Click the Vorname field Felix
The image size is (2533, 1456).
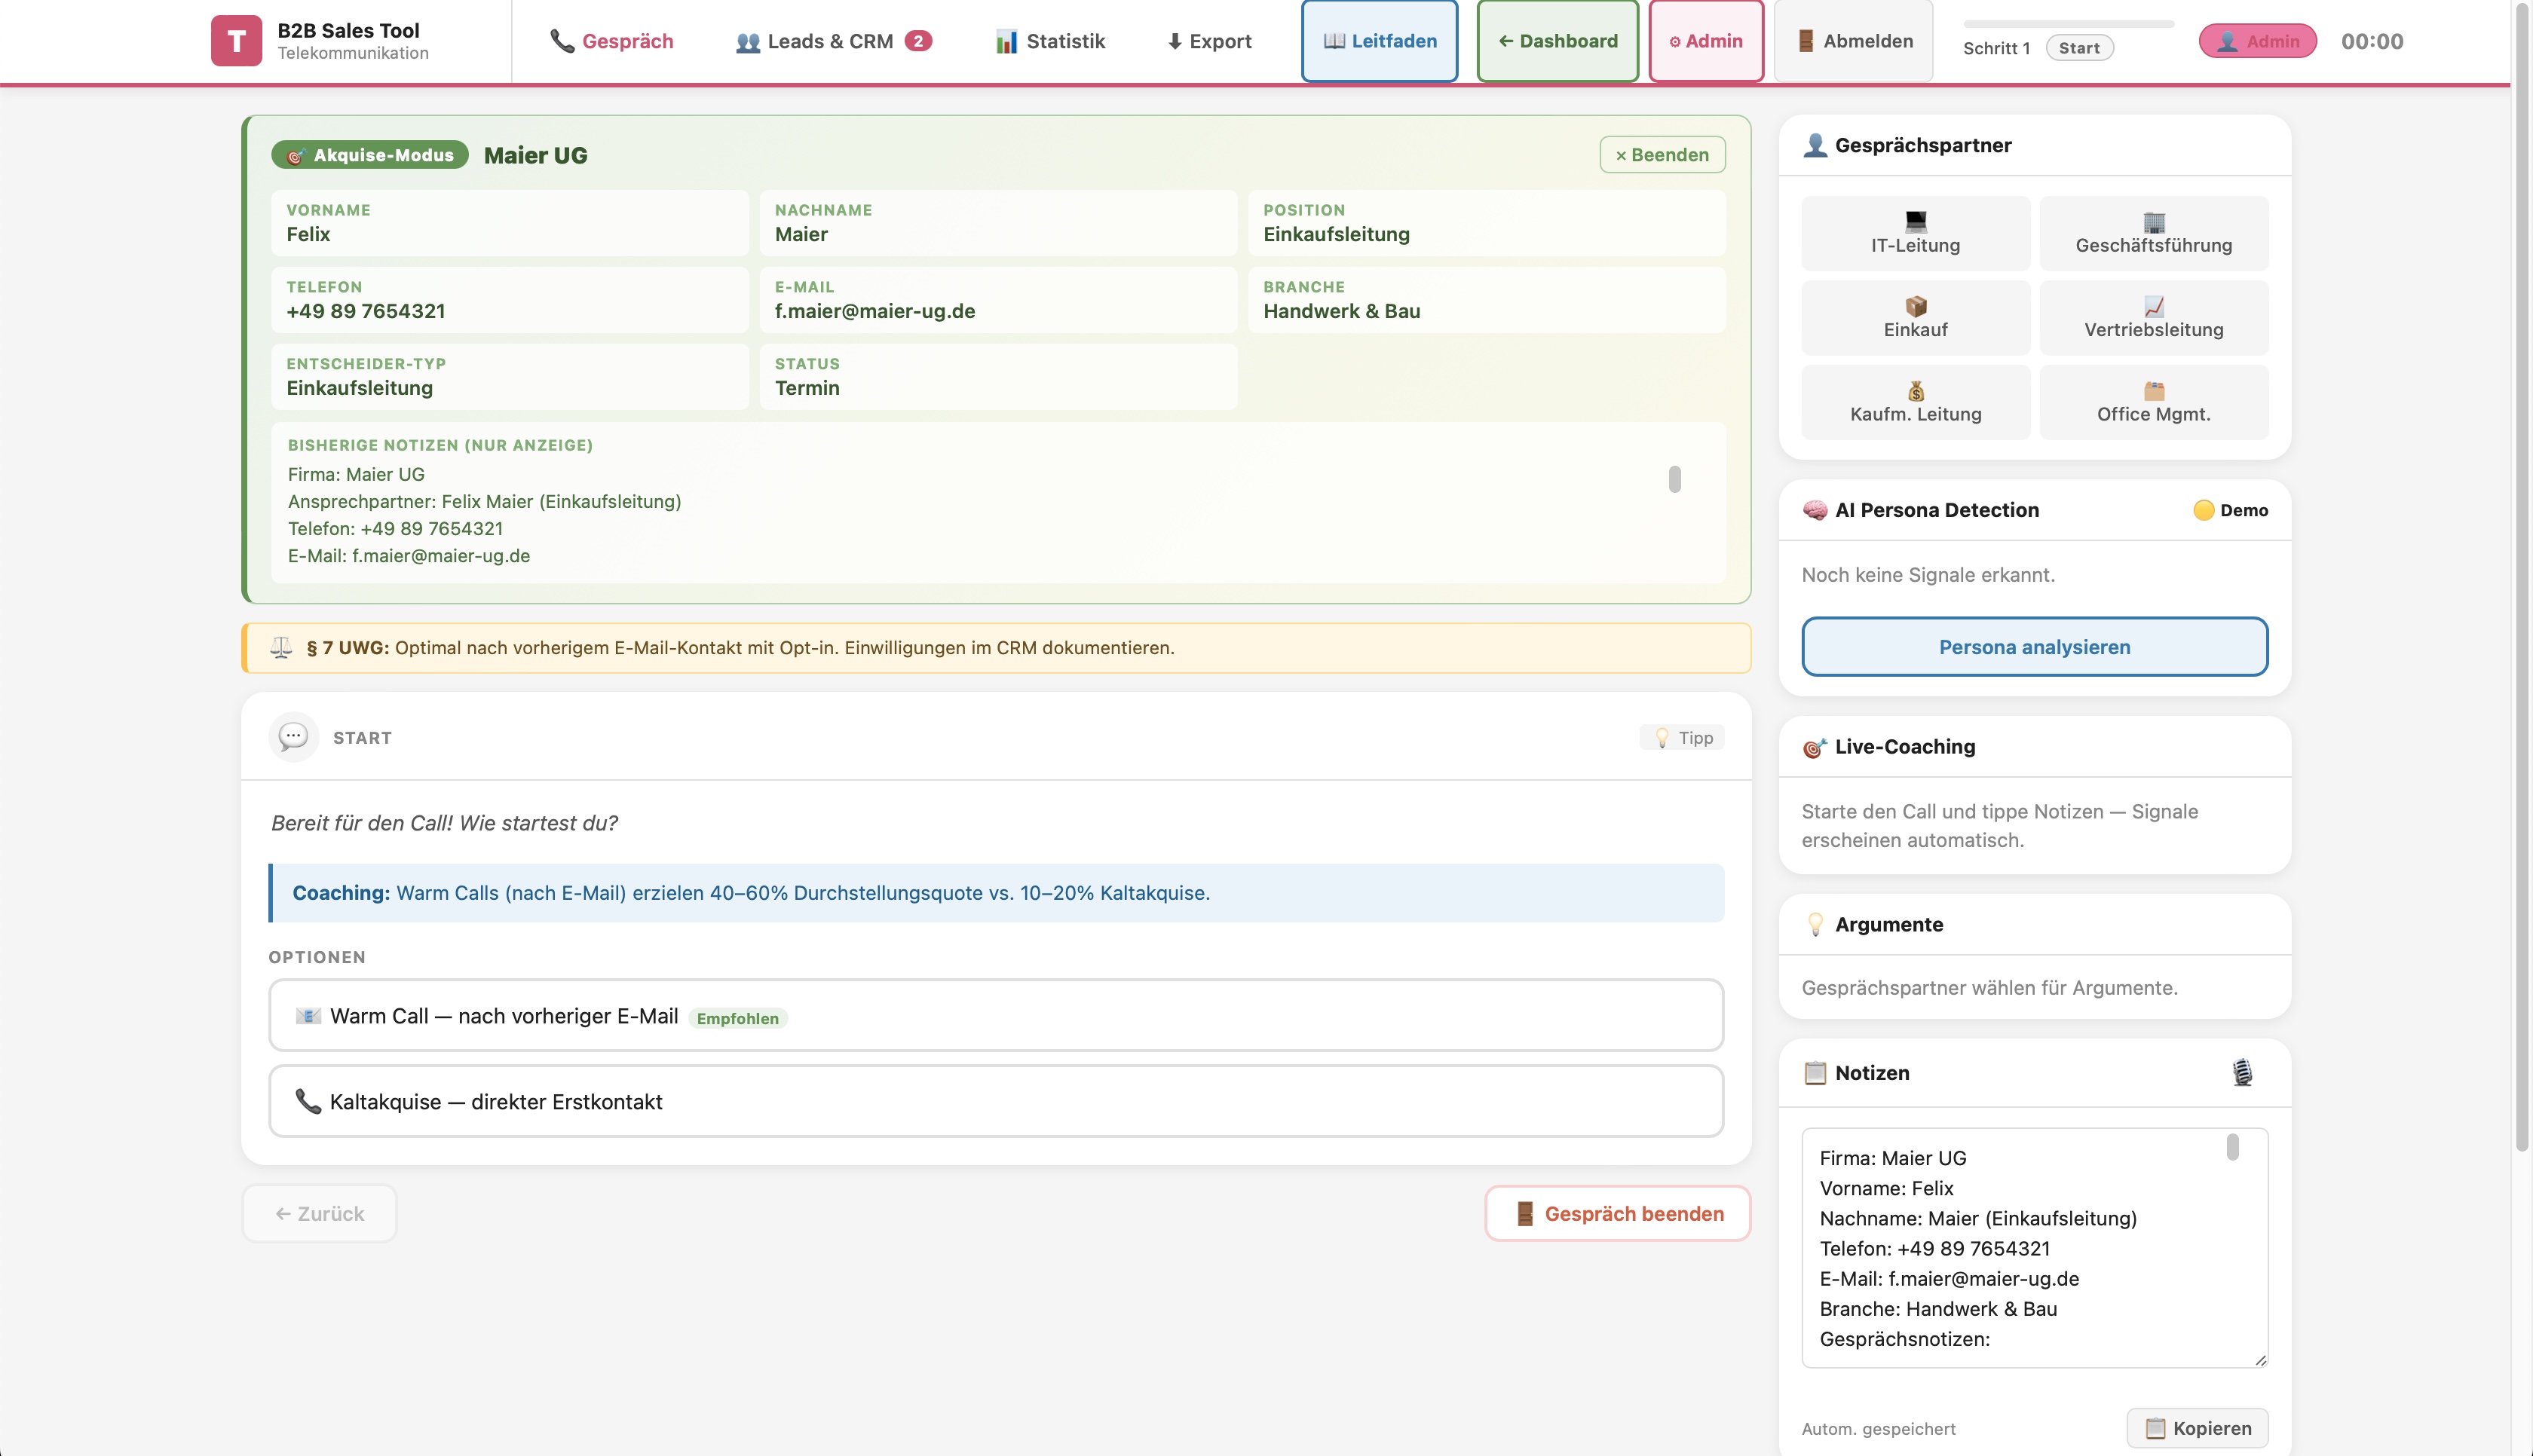[x=509, y=223]
